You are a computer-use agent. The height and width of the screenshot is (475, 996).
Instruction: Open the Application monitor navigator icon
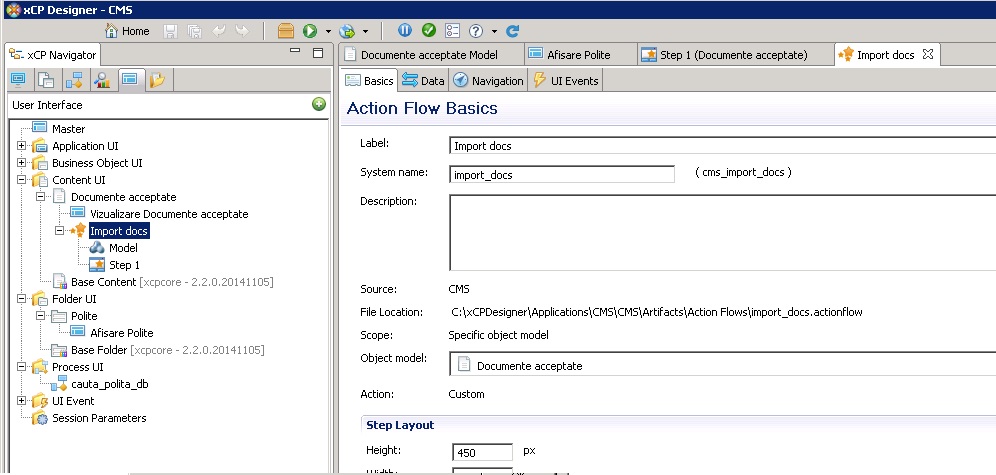[18, 80]
